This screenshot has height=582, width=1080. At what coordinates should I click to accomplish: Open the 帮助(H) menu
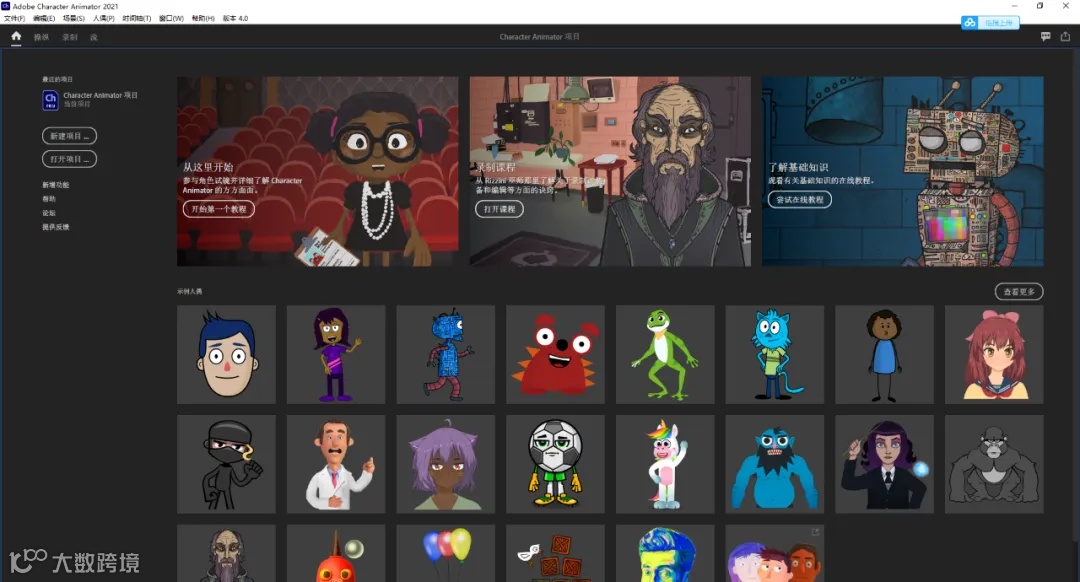(203, 19)
